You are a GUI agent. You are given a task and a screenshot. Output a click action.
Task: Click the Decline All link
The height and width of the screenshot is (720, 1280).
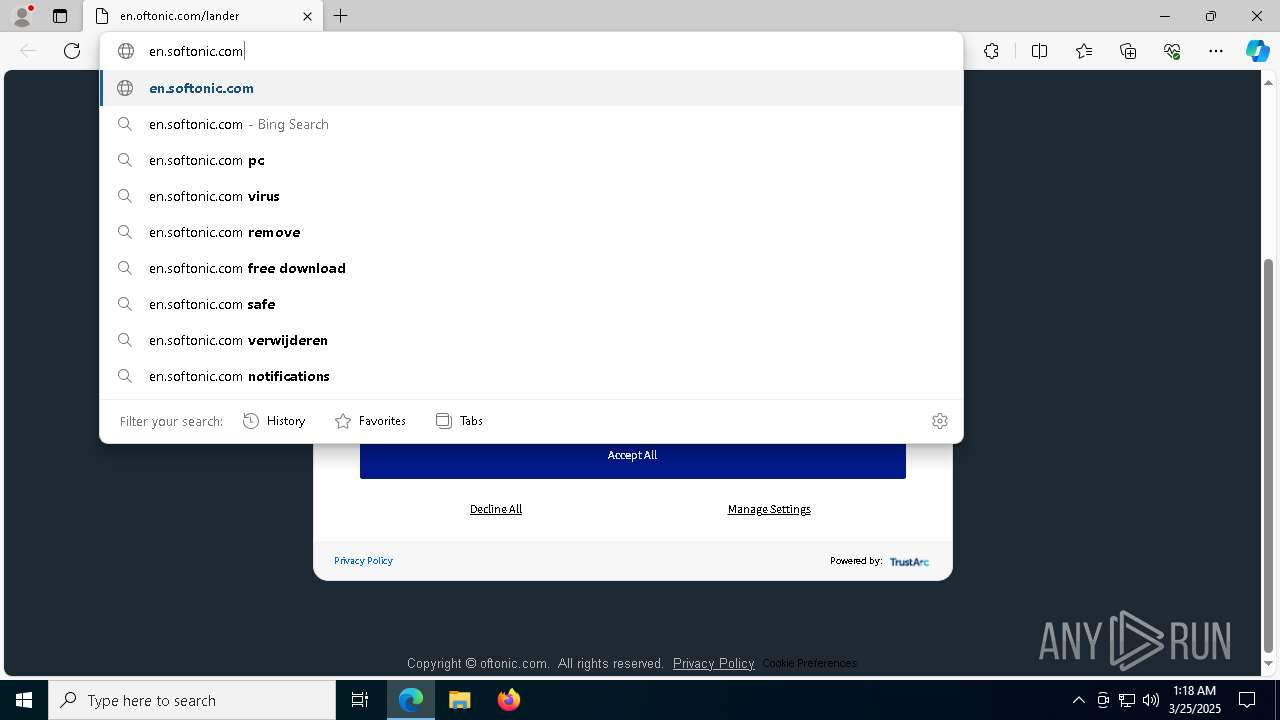496,509
